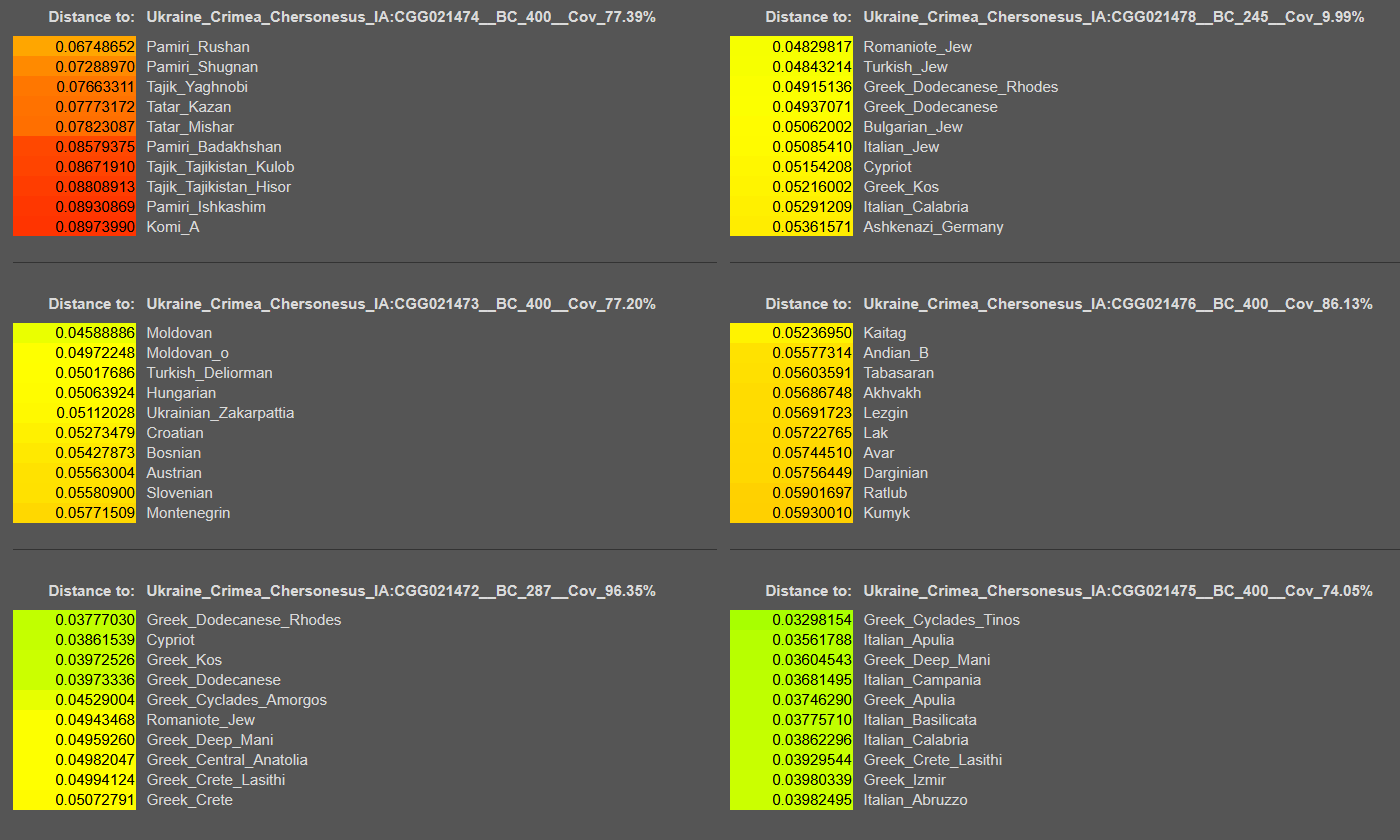Click the CGG021473 Cov_77.20% sample heading
The image size is (1400, 840).
tap(401, 304)
